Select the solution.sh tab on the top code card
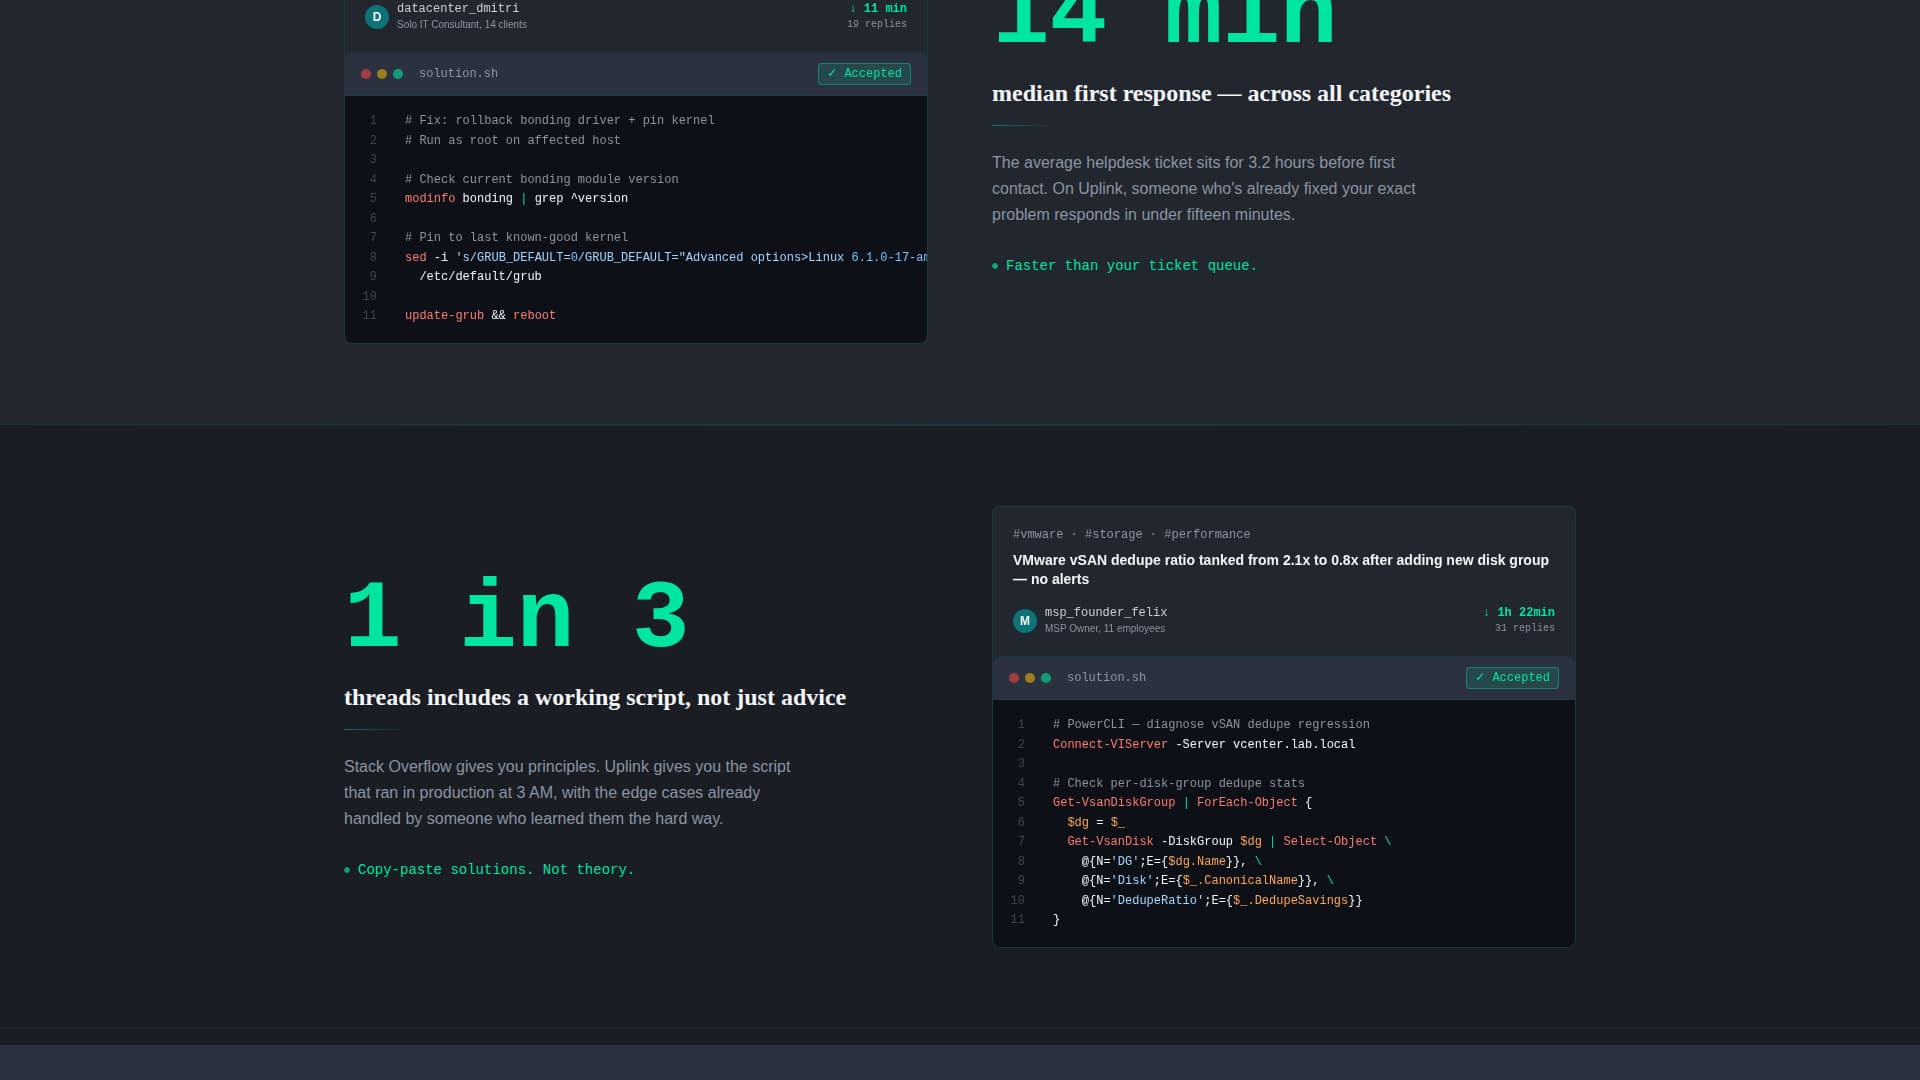 tap(458, 73)
